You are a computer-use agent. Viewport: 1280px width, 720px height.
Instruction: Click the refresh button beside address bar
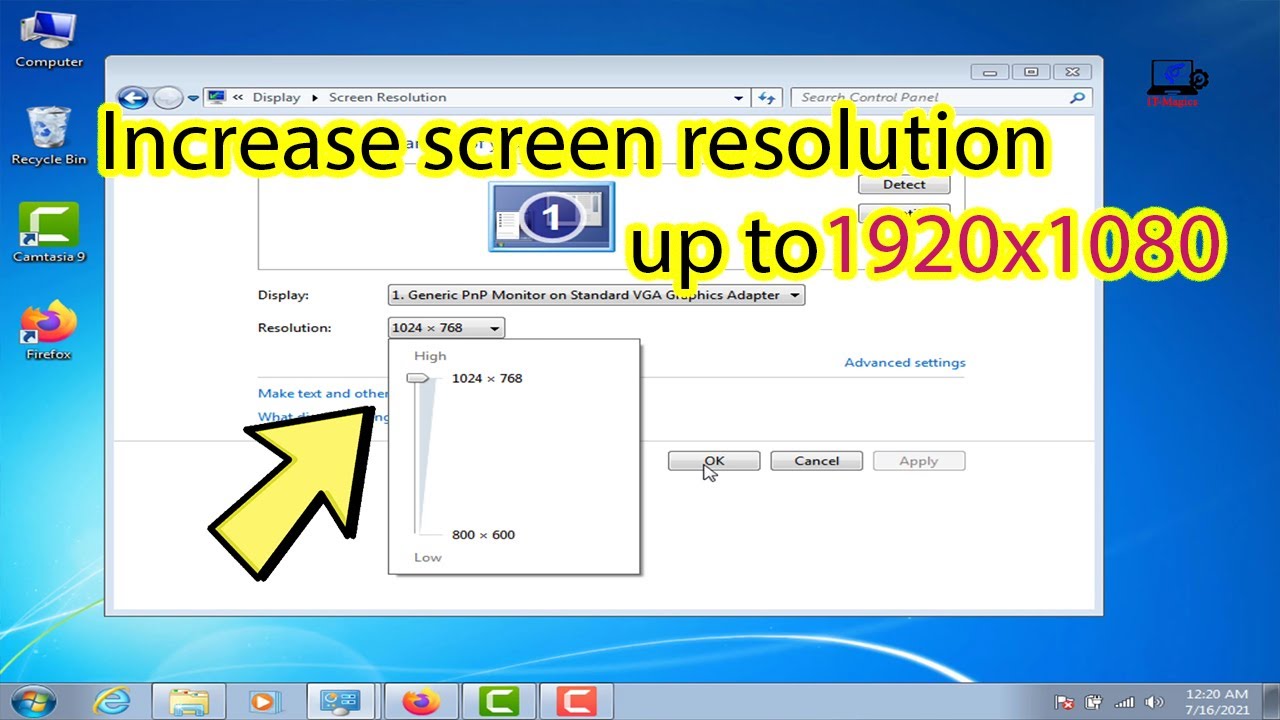(767, 97)
